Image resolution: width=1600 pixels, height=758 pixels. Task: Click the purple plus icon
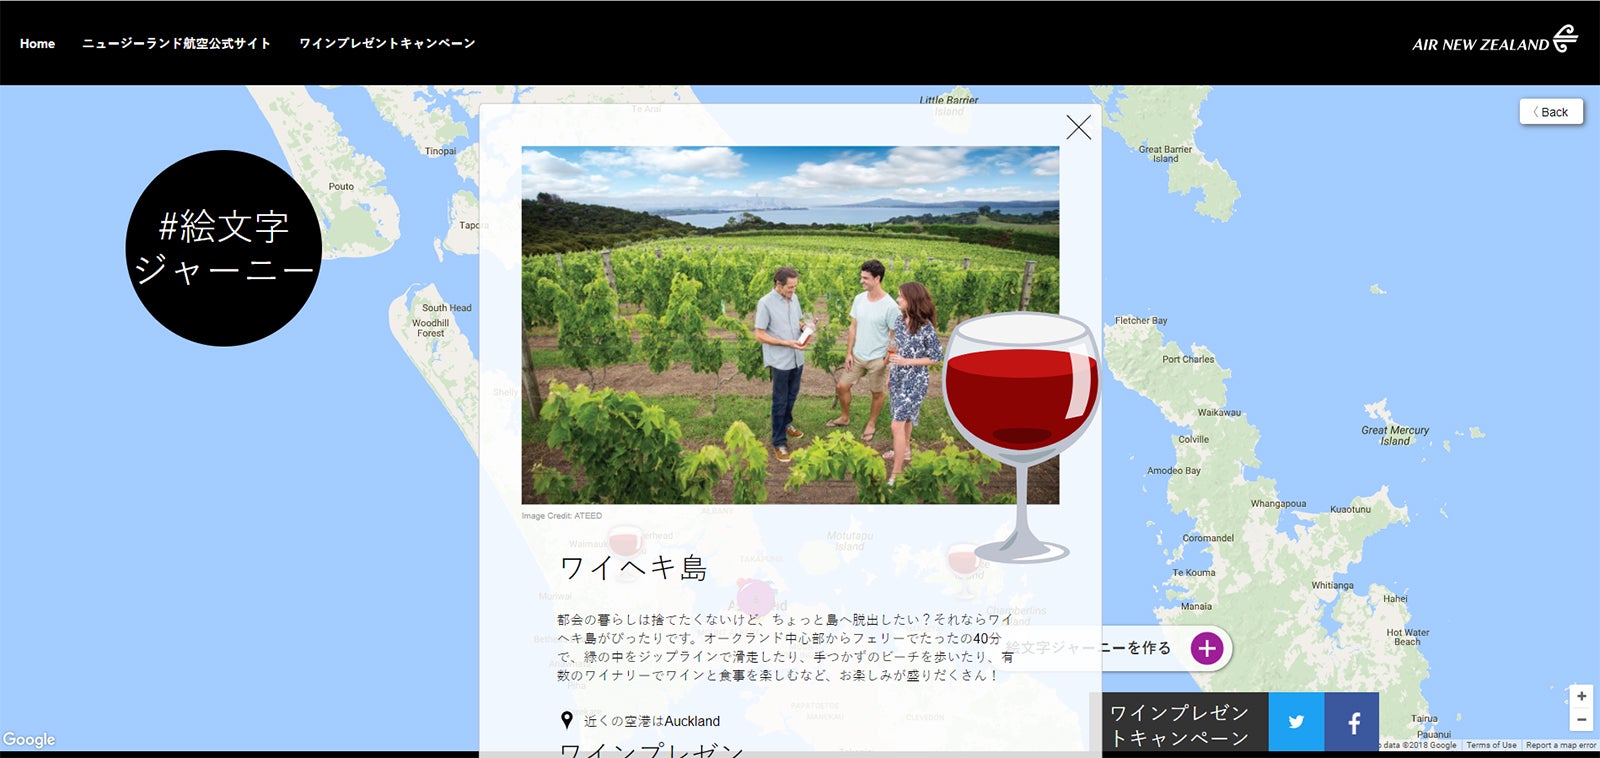[1207, 648]
